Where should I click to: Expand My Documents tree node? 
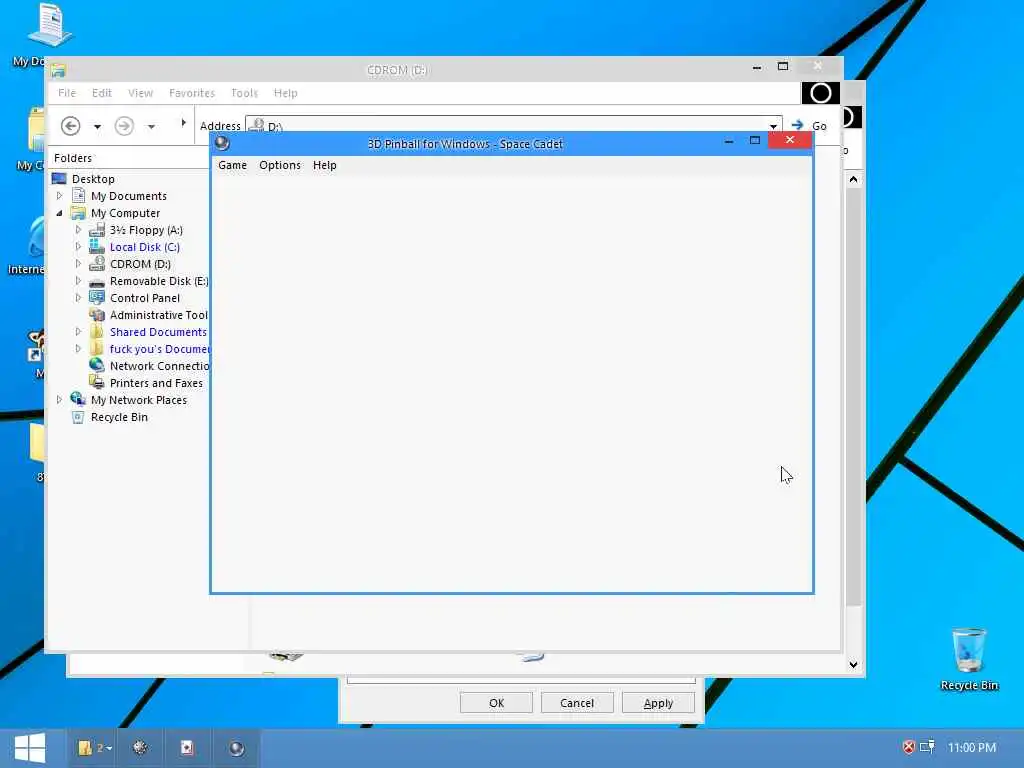59,195
